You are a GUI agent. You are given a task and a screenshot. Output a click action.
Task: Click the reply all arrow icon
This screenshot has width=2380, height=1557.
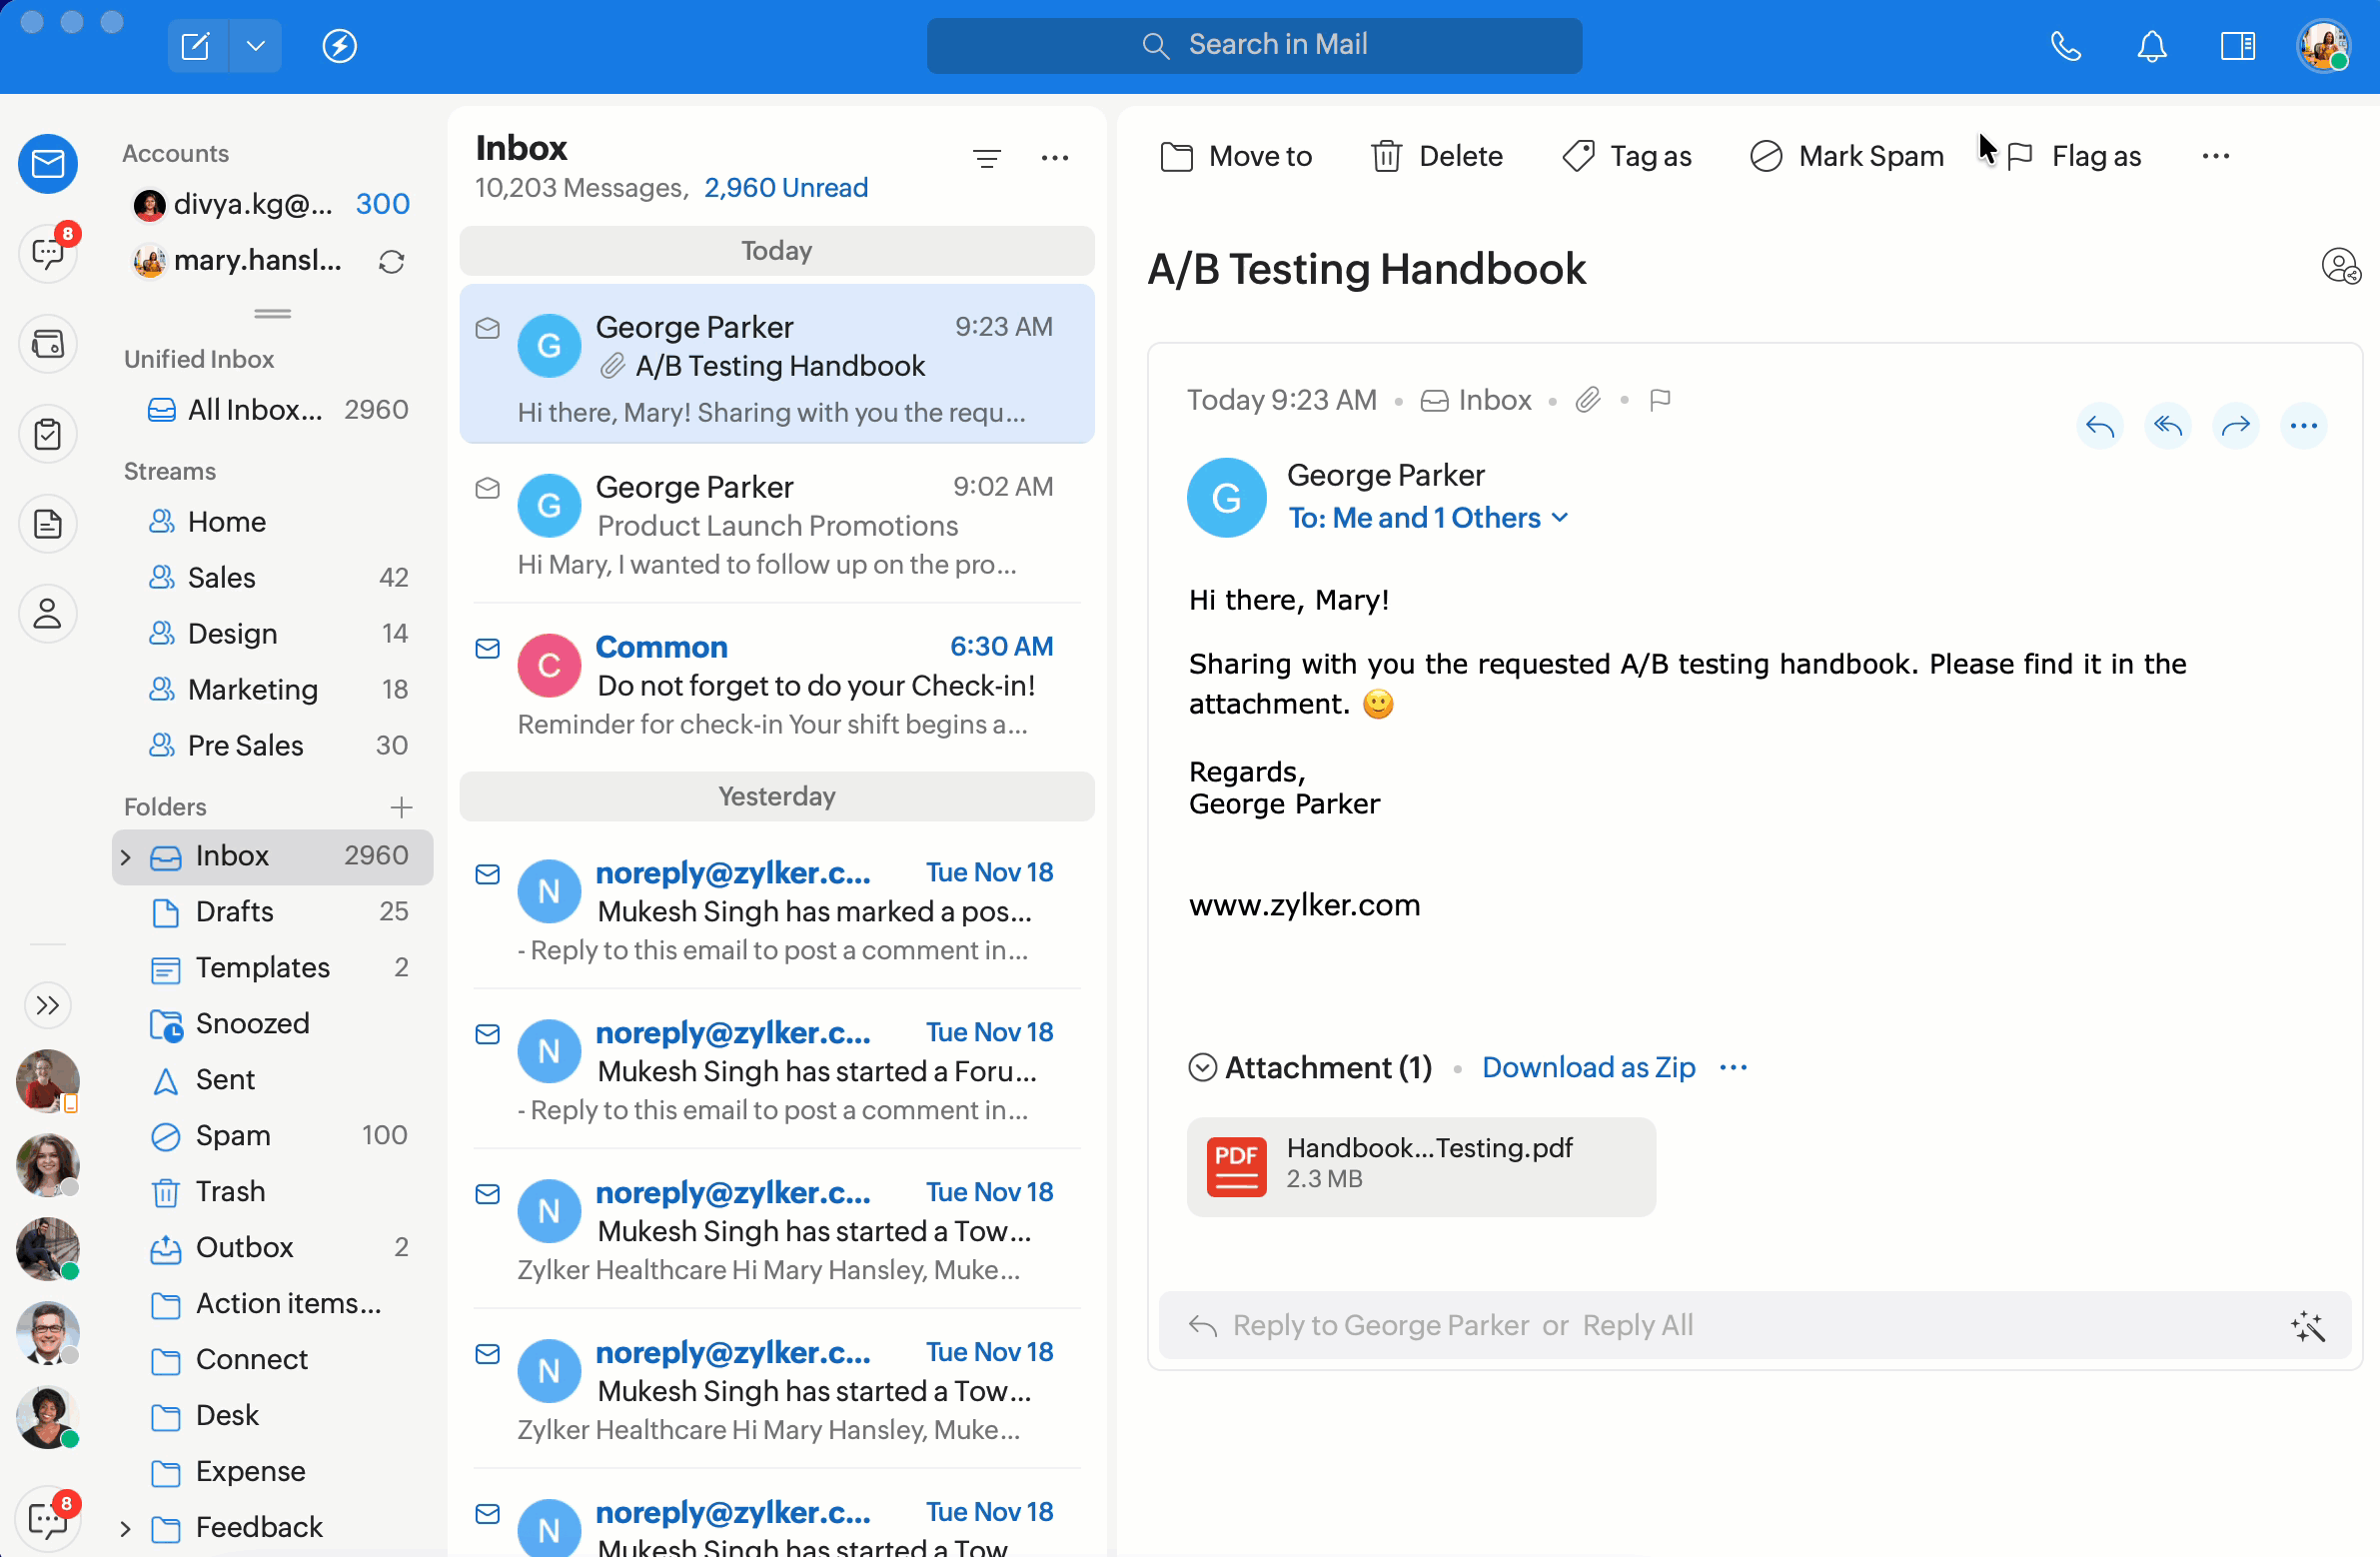pos(2167,427)
